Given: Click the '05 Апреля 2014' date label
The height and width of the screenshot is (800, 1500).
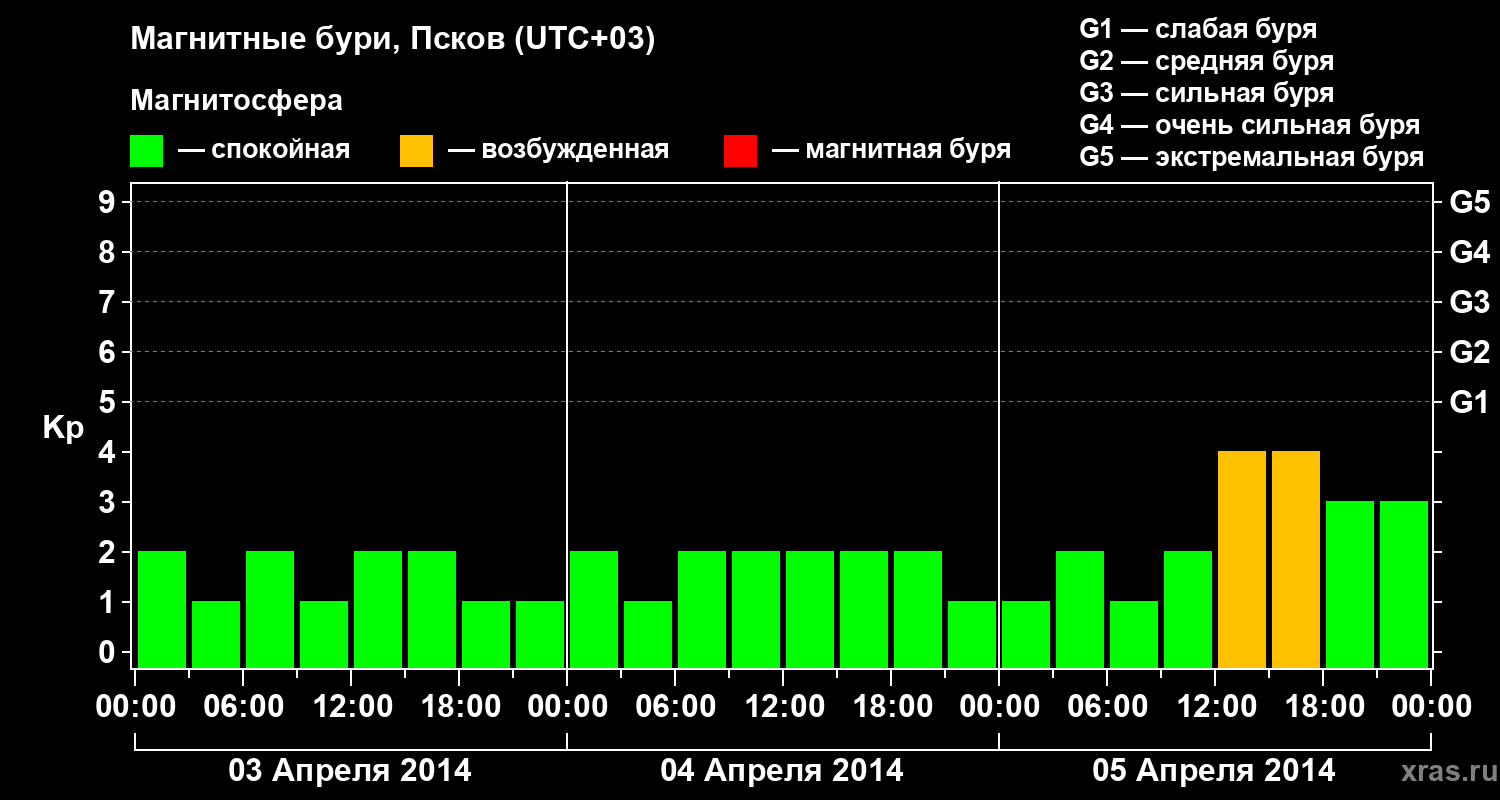Looking at the screenshot, I should (x=1214, y=770).
